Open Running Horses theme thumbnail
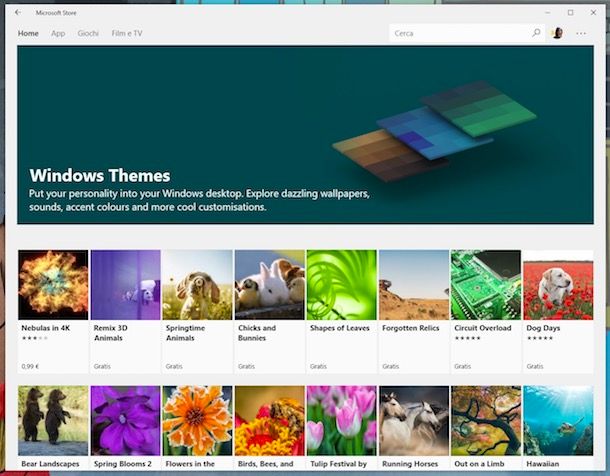This screenshot has width=610, height=476. 414,420
